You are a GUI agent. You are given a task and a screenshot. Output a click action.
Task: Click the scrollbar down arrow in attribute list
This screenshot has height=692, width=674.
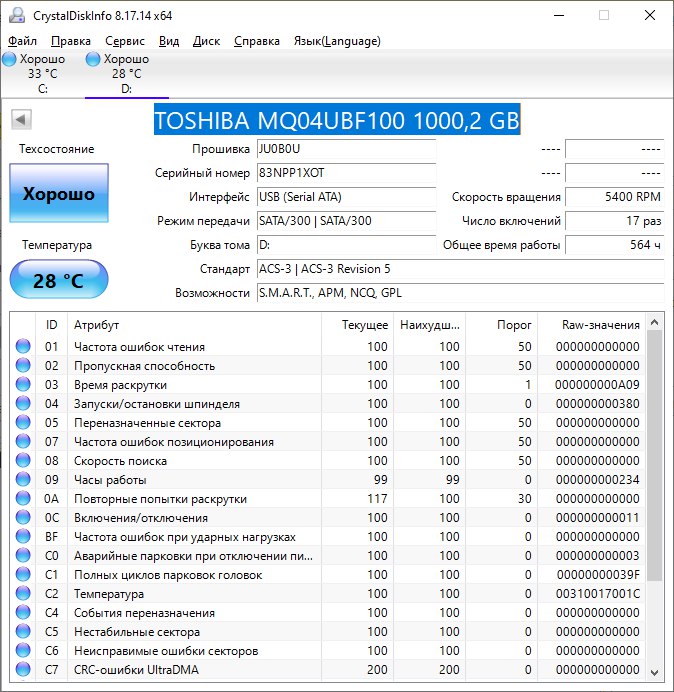tap(655, 672)
